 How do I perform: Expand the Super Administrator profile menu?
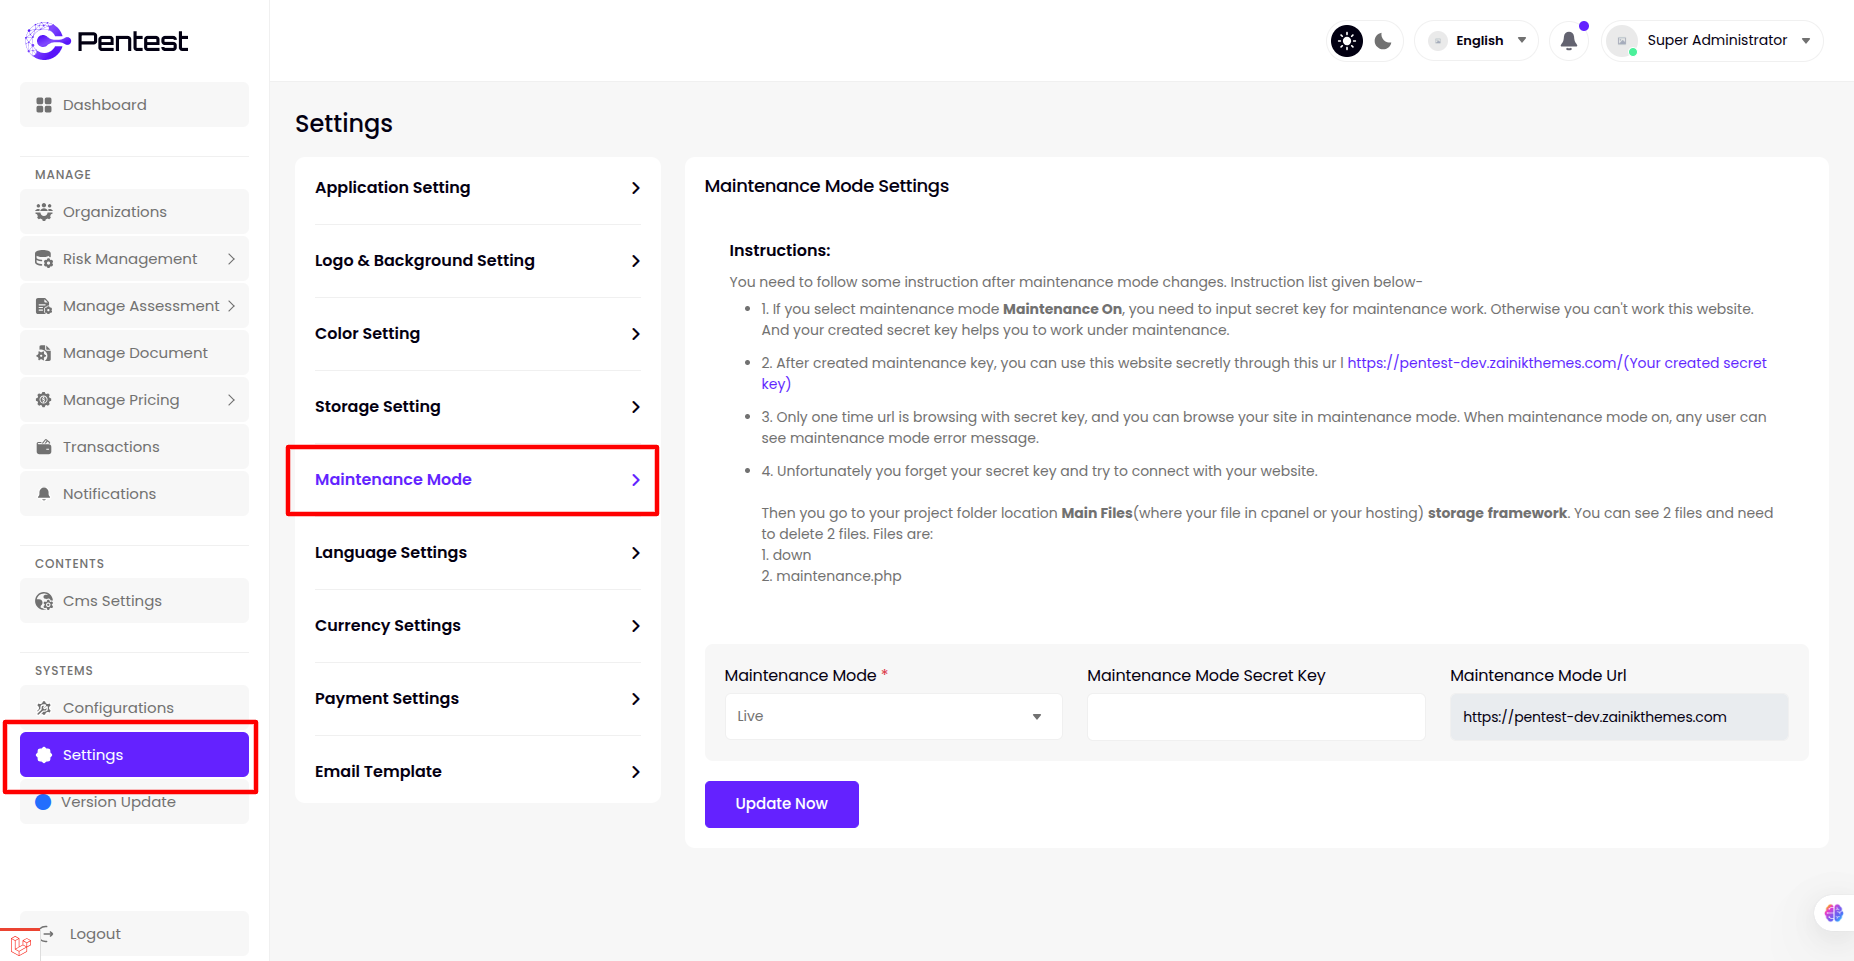coord(1714,41)
